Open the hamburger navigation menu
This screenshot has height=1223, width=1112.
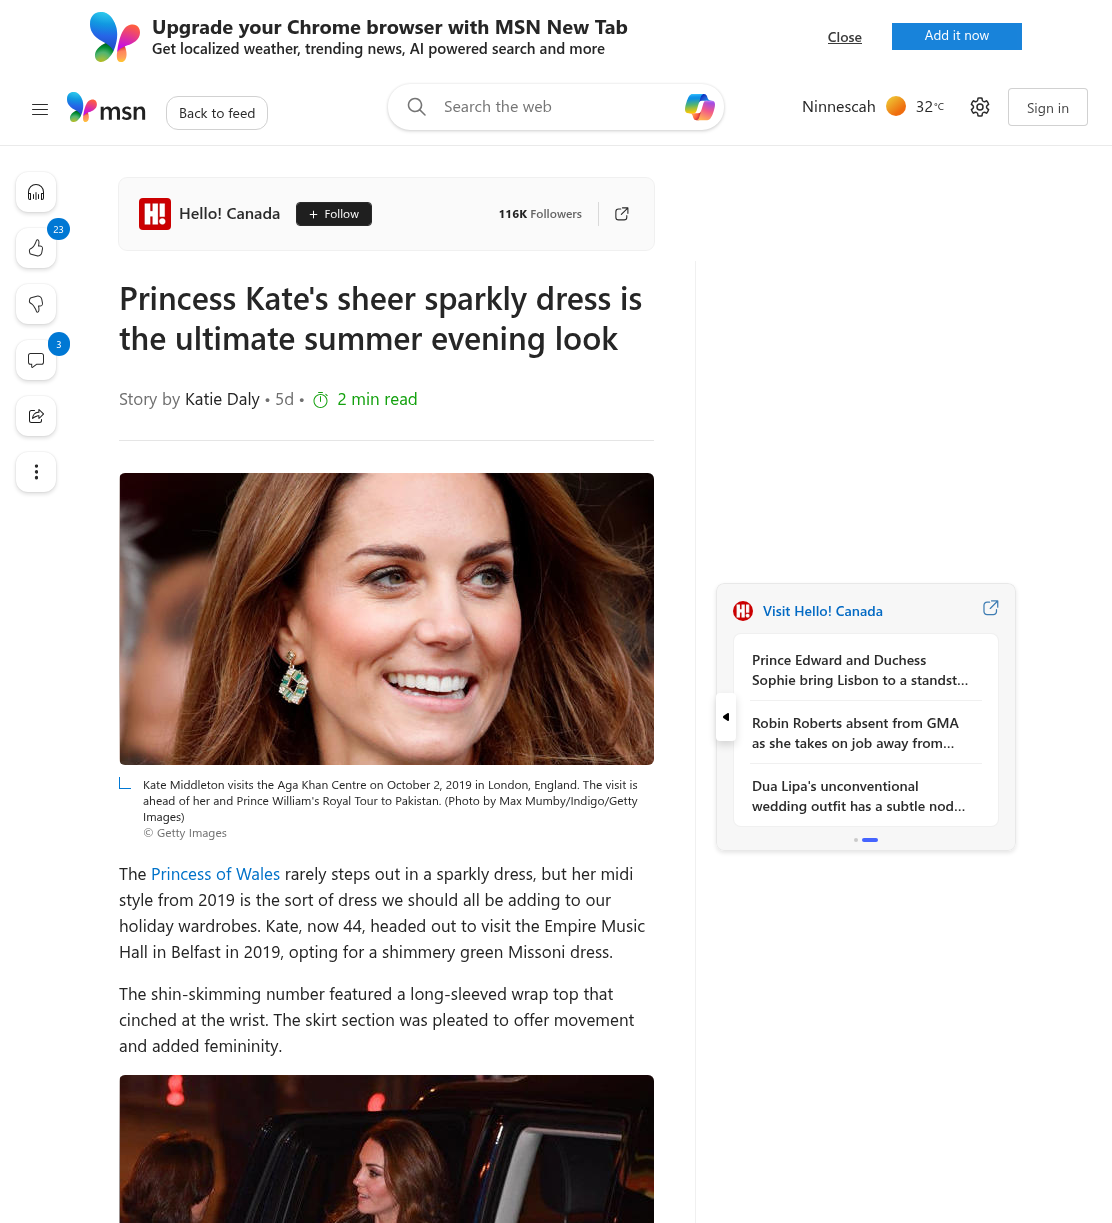click(x=40, y=110)
